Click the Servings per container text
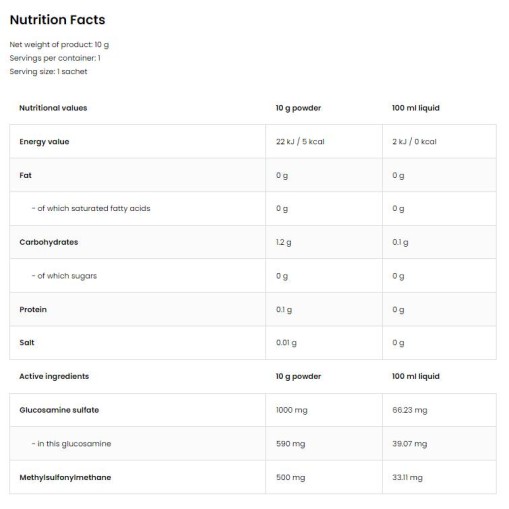 pos(55,58)
